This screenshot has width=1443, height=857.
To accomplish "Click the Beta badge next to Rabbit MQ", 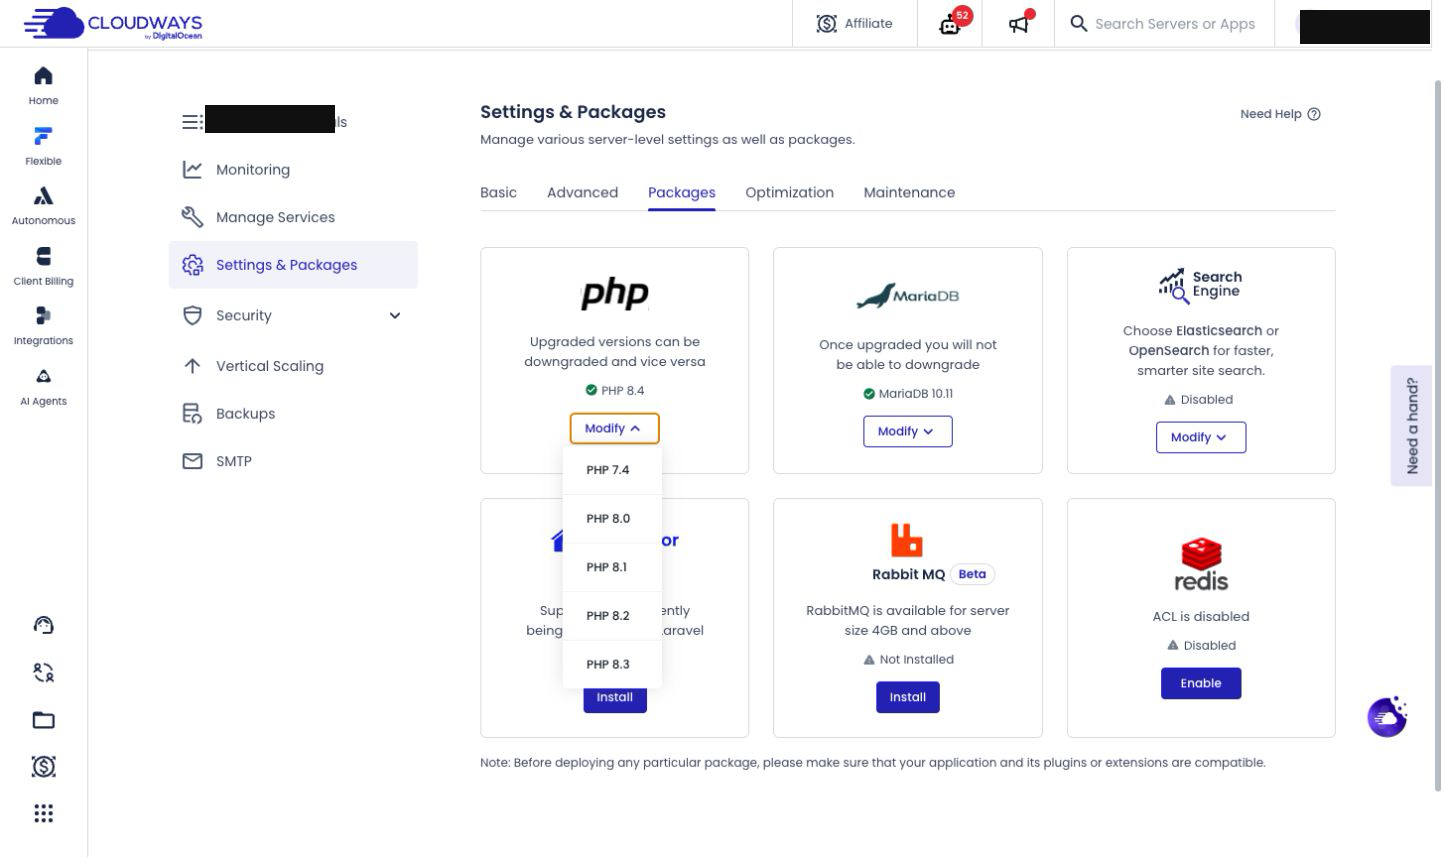I will click(x=972, y=574).
